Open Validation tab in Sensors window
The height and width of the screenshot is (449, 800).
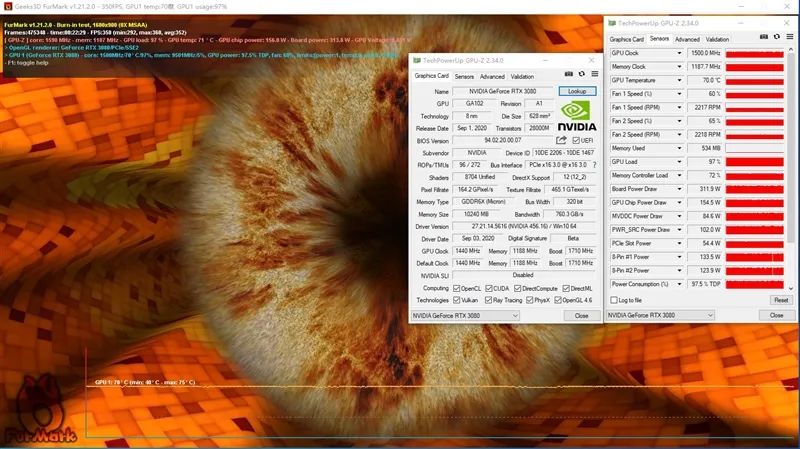point(717,39)
